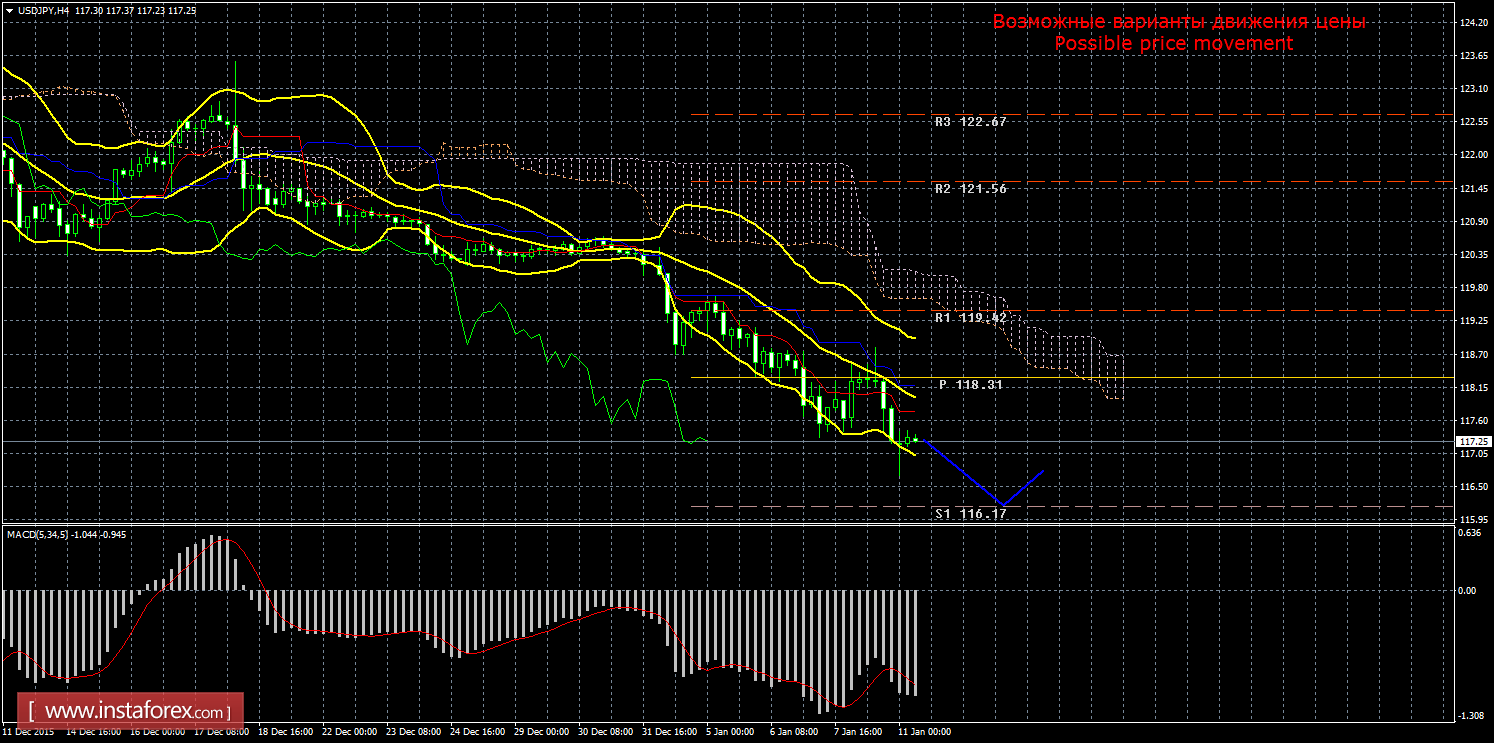Click the -1.308 MACD scale value

1470,716
